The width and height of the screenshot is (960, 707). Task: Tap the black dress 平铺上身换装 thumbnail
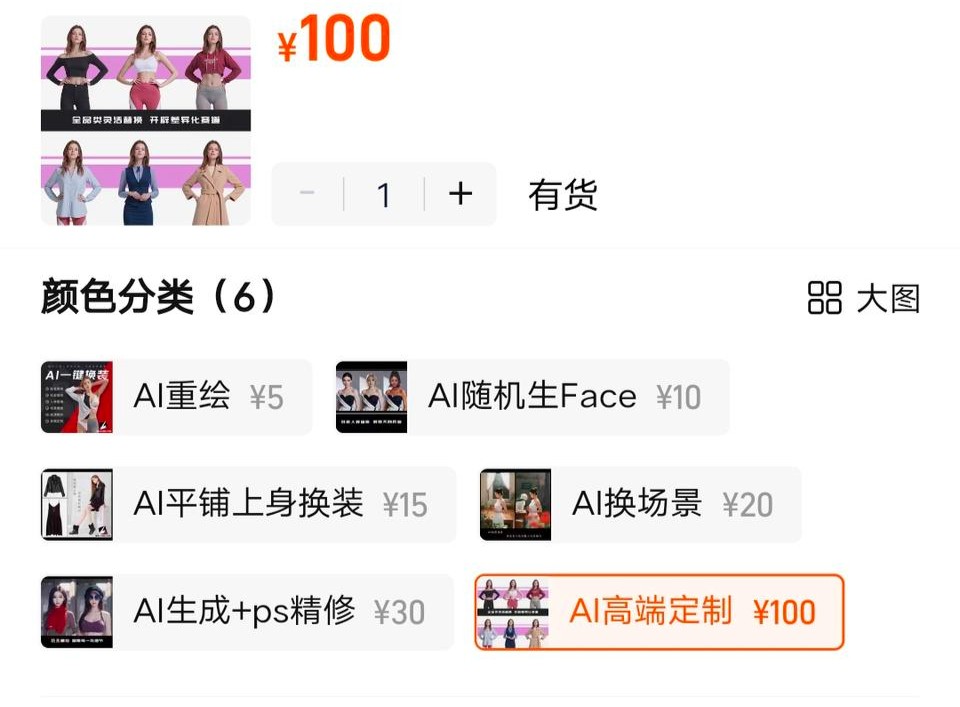tap(77, 504)
